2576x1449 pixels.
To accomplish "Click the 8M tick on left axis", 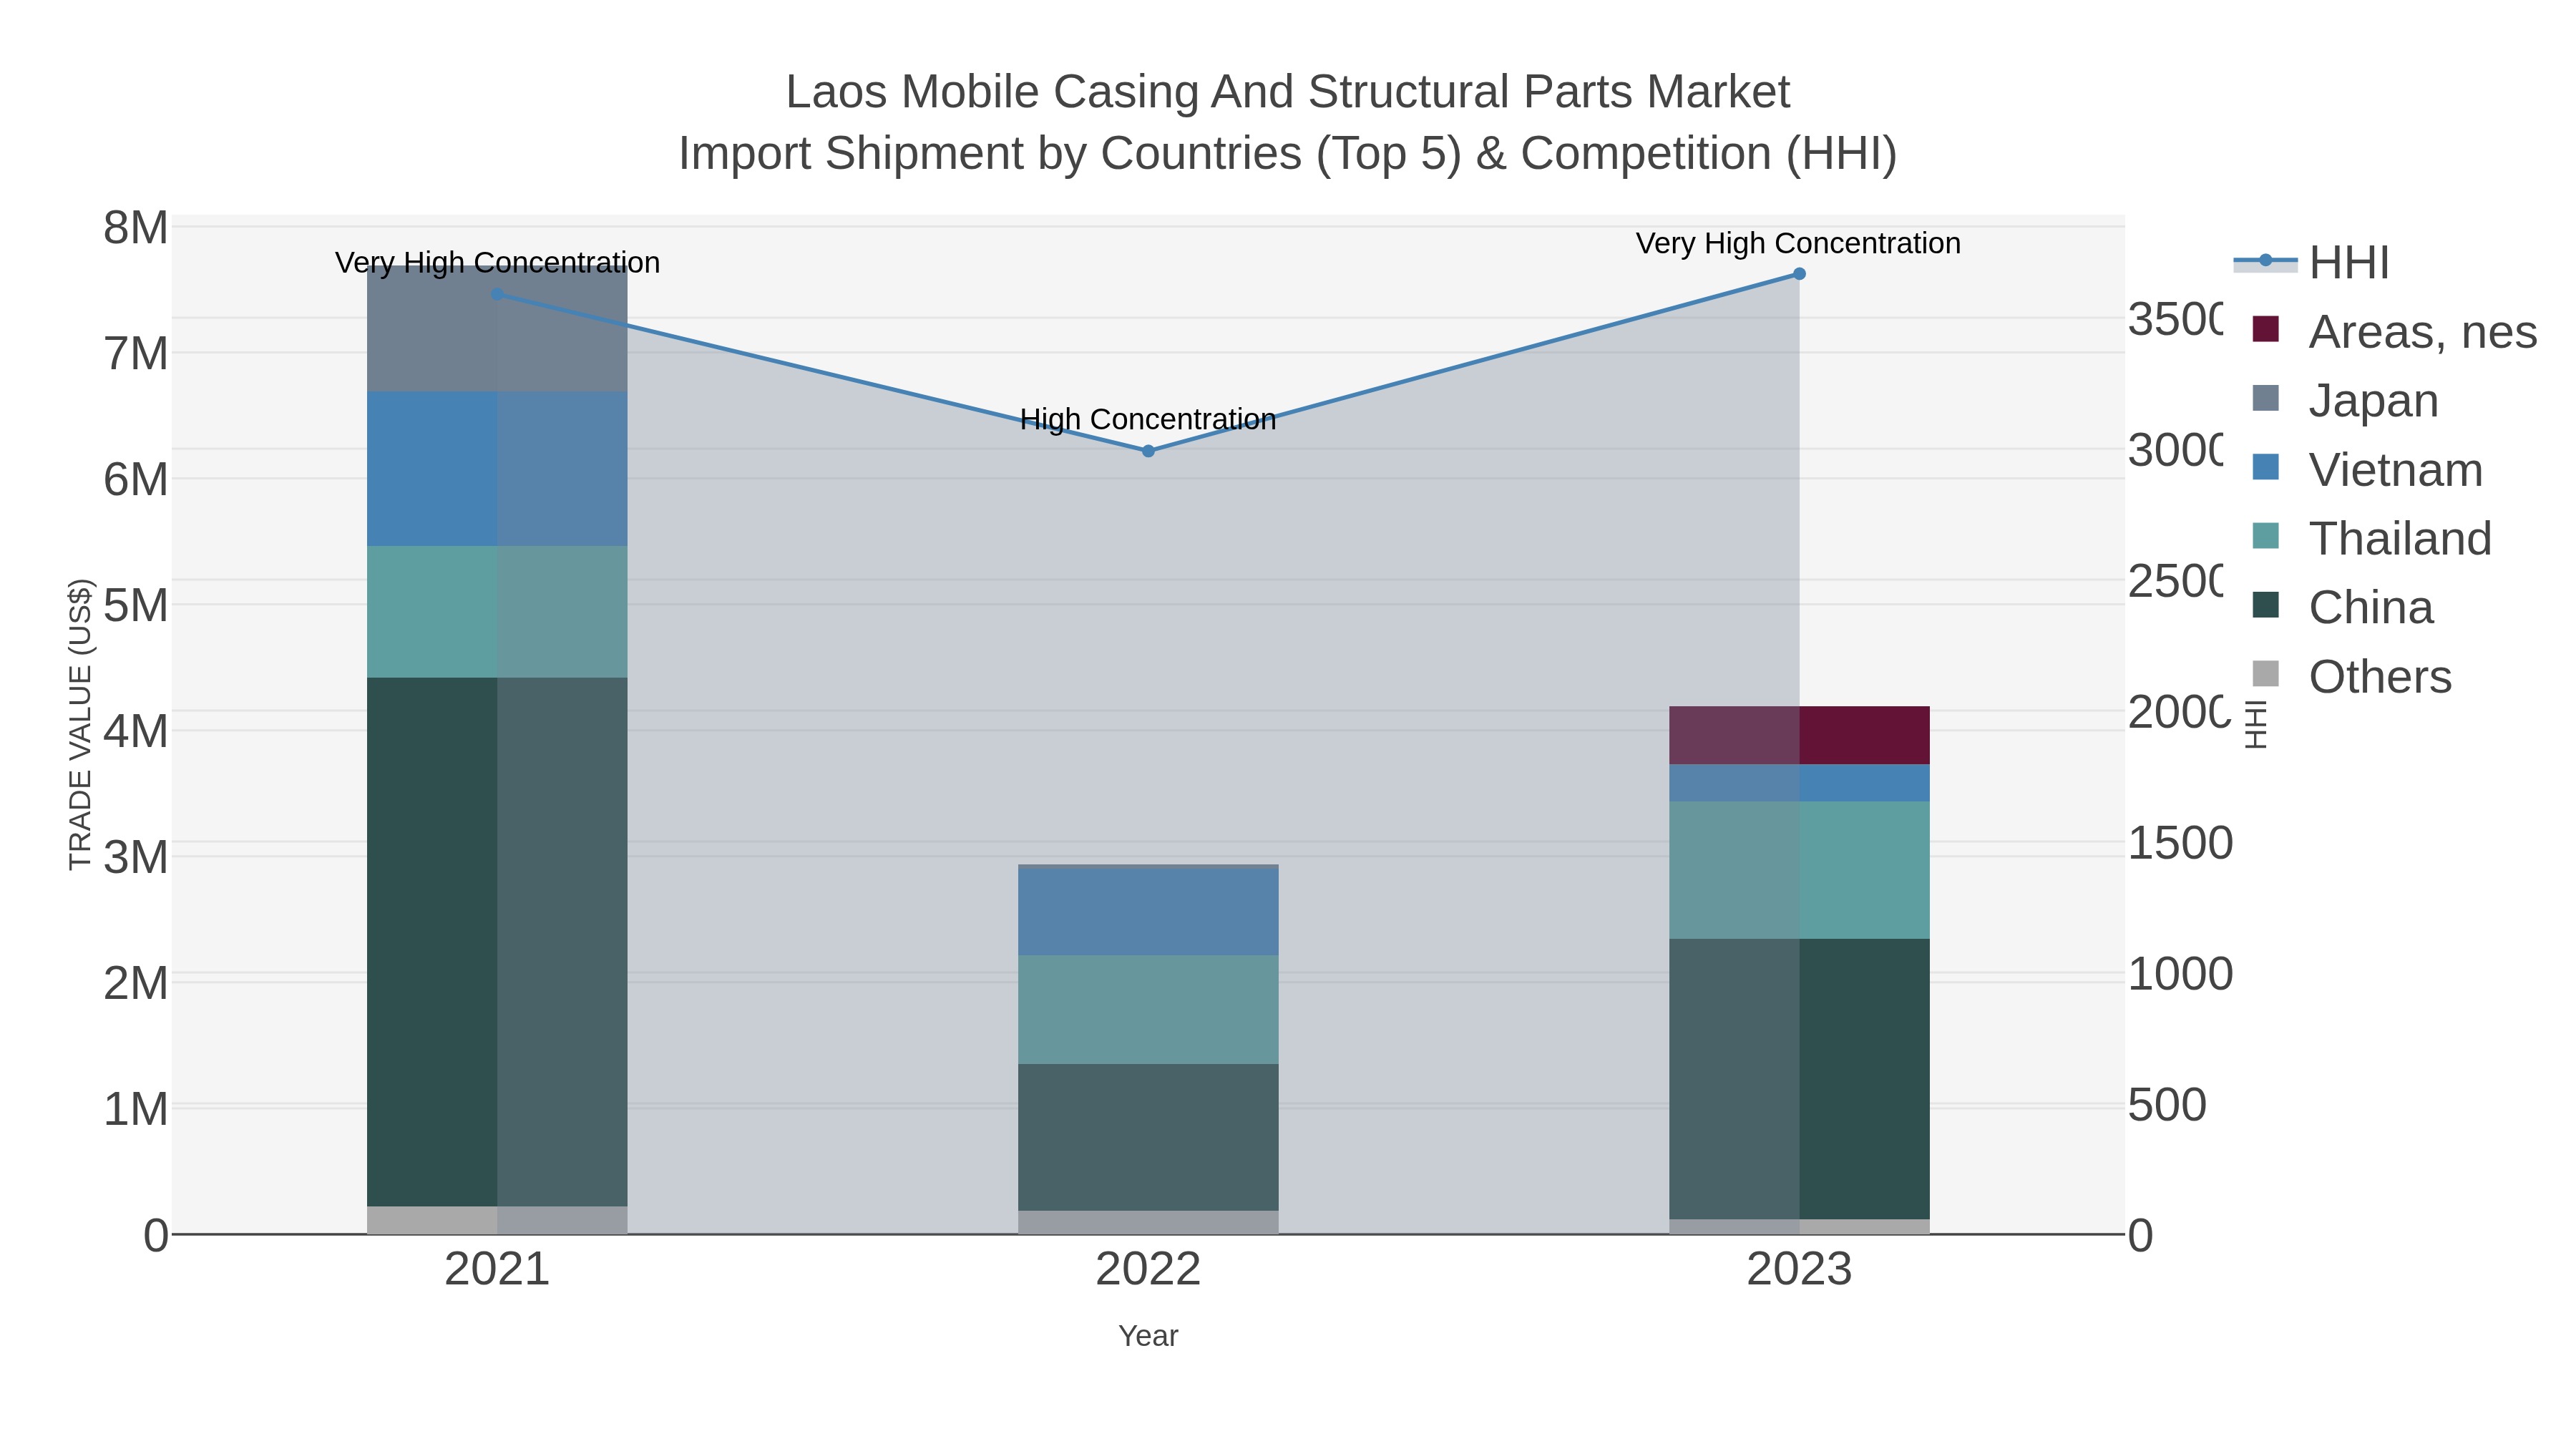I will point(136,228).
